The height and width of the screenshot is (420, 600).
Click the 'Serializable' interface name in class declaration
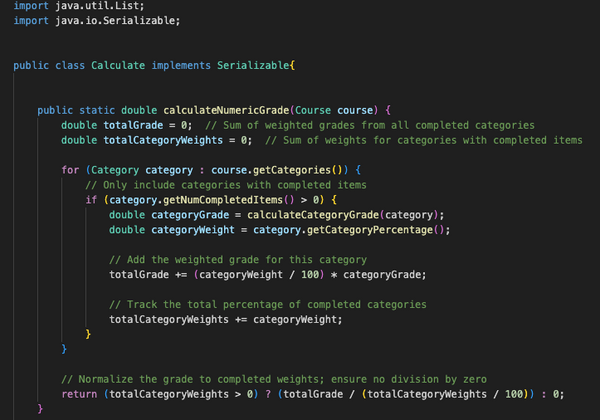tap(253, 65)
